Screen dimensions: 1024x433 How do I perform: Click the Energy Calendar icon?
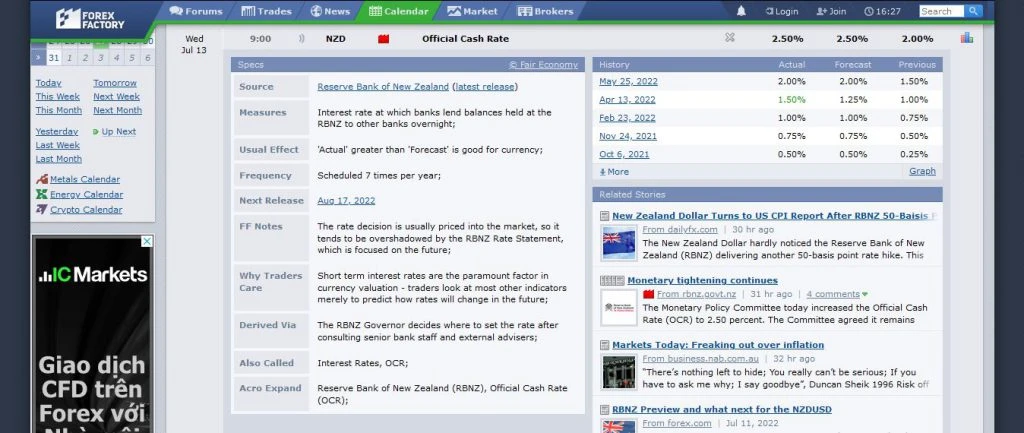pyautogui.click(x=42, y=194)
